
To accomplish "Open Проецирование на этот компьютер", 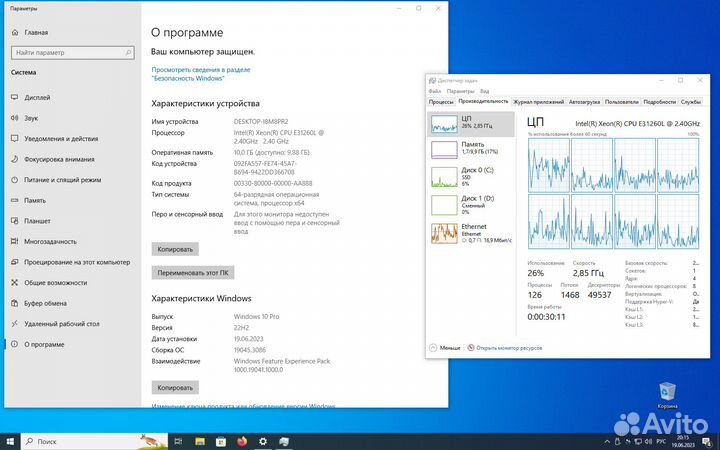I will pyautogui.click(x=77, y=262).
